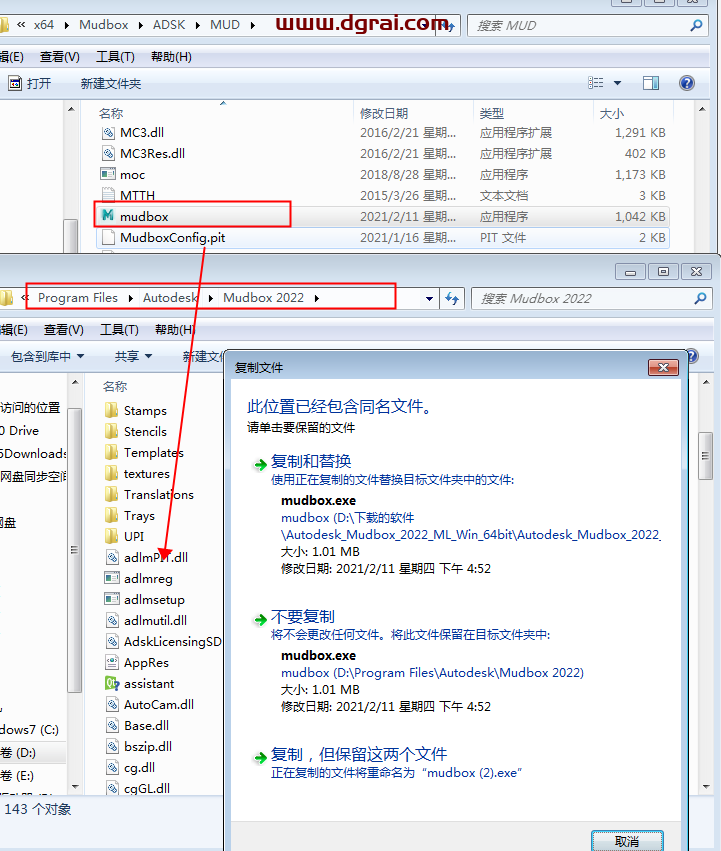Click 新建文件夹 in MUD window toolbar
Viewport: 721px width, 851px height.
pos(111,84)
